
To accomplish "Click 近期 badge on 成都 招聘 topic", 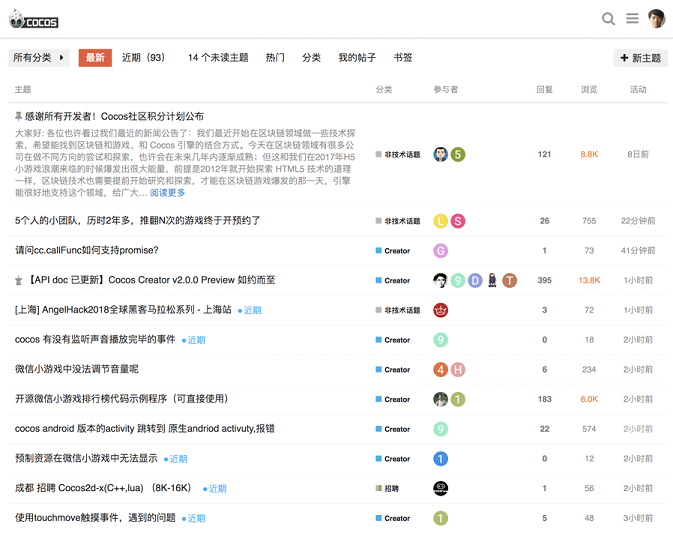I will (215, 489).
